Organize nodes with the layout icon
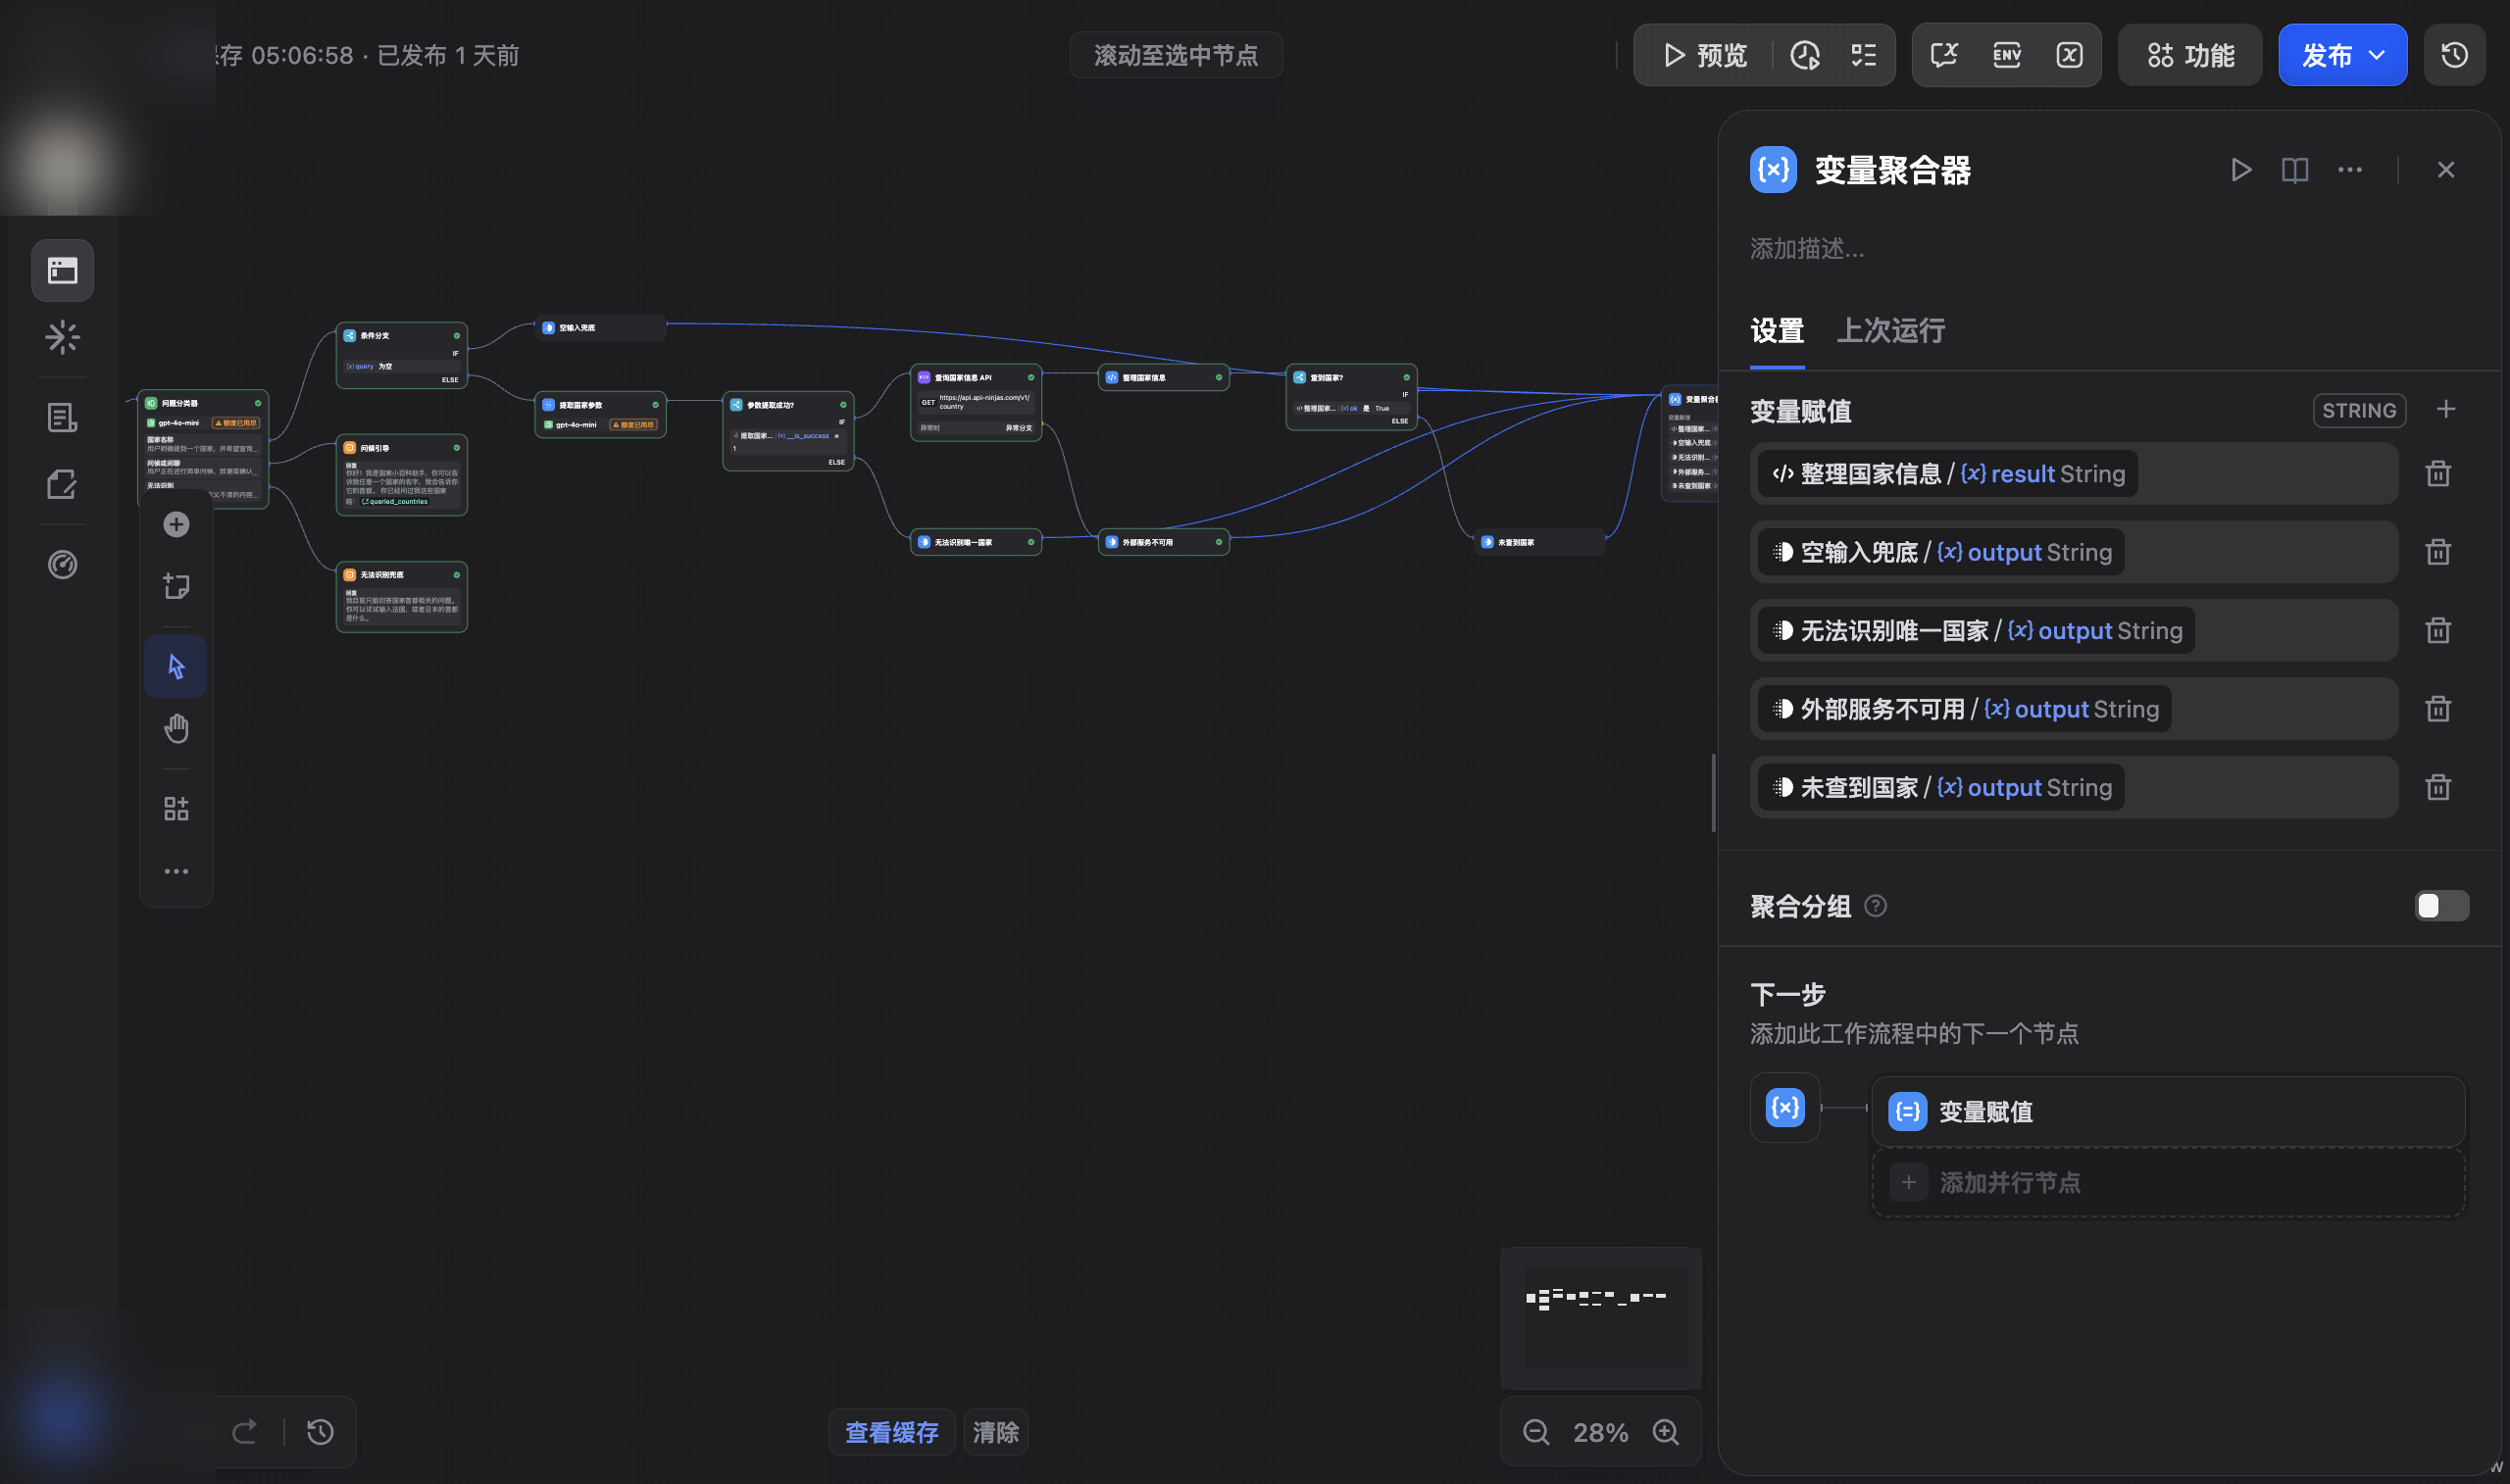This screenshot has height=1484, width=2510. [176, 808]
